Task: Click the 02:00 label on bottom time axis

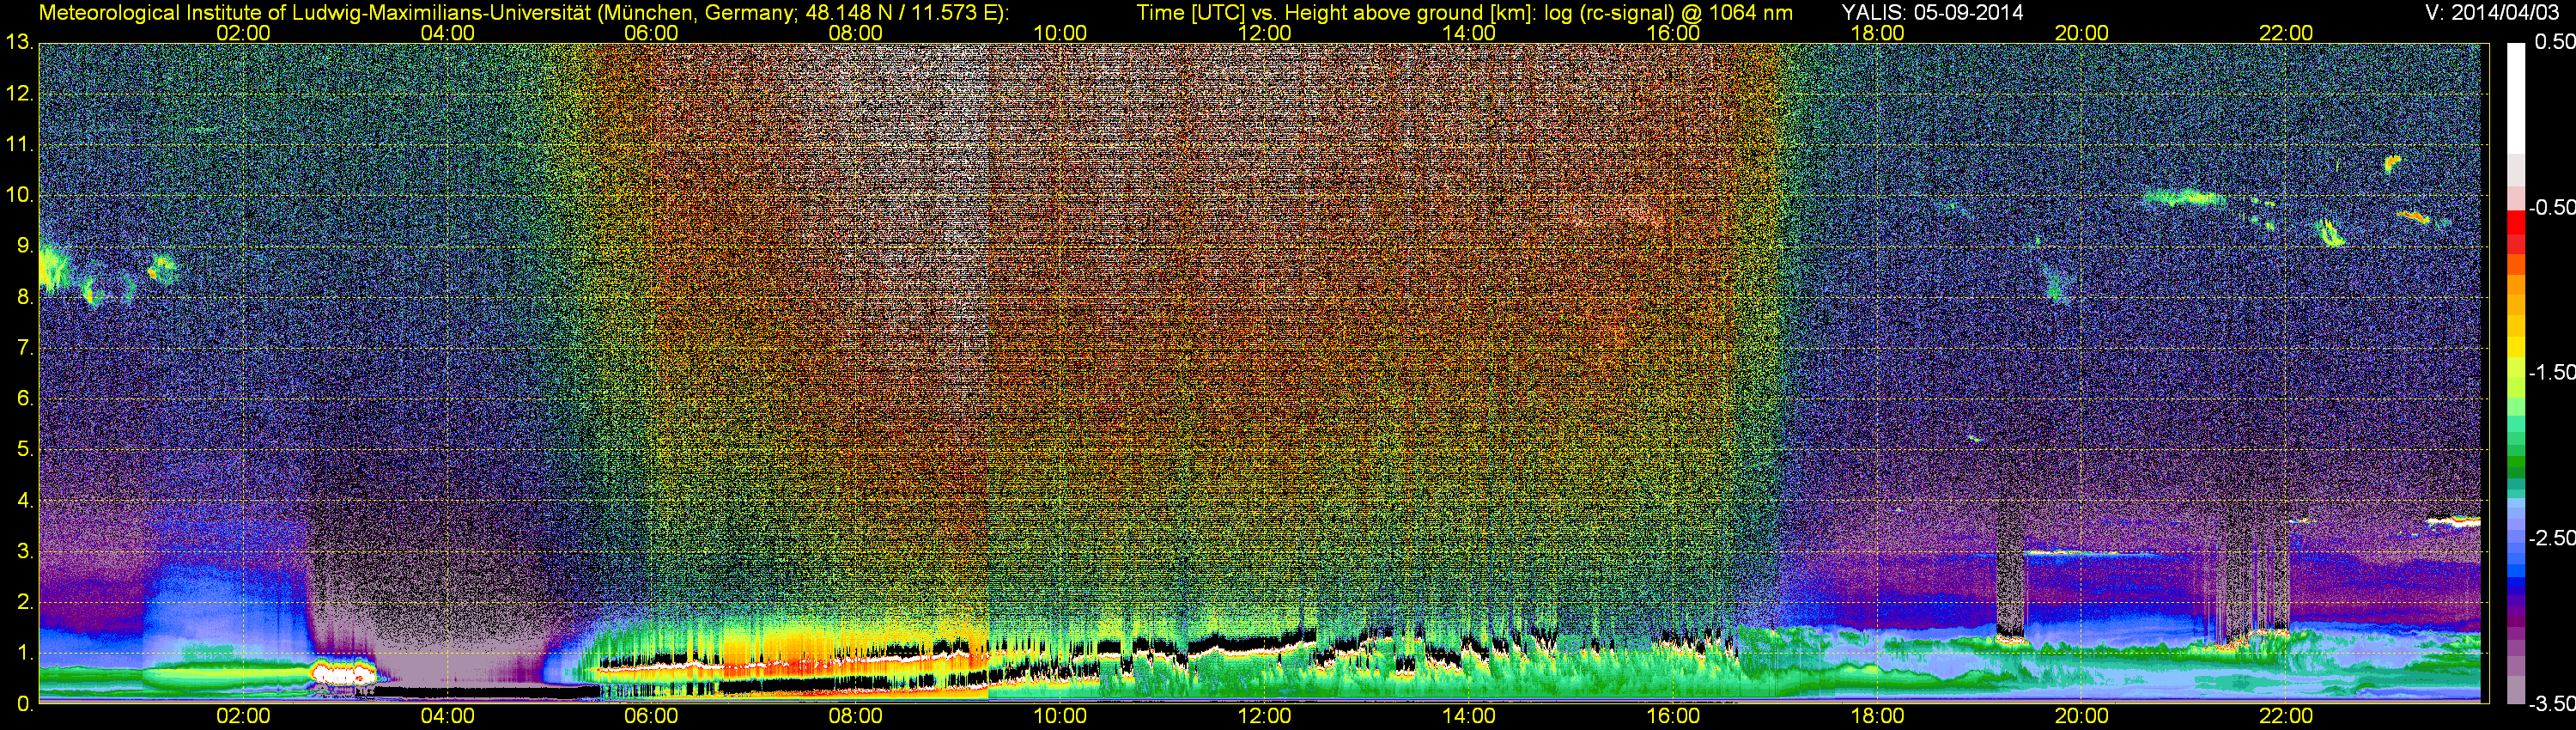Action: [243, 716]
